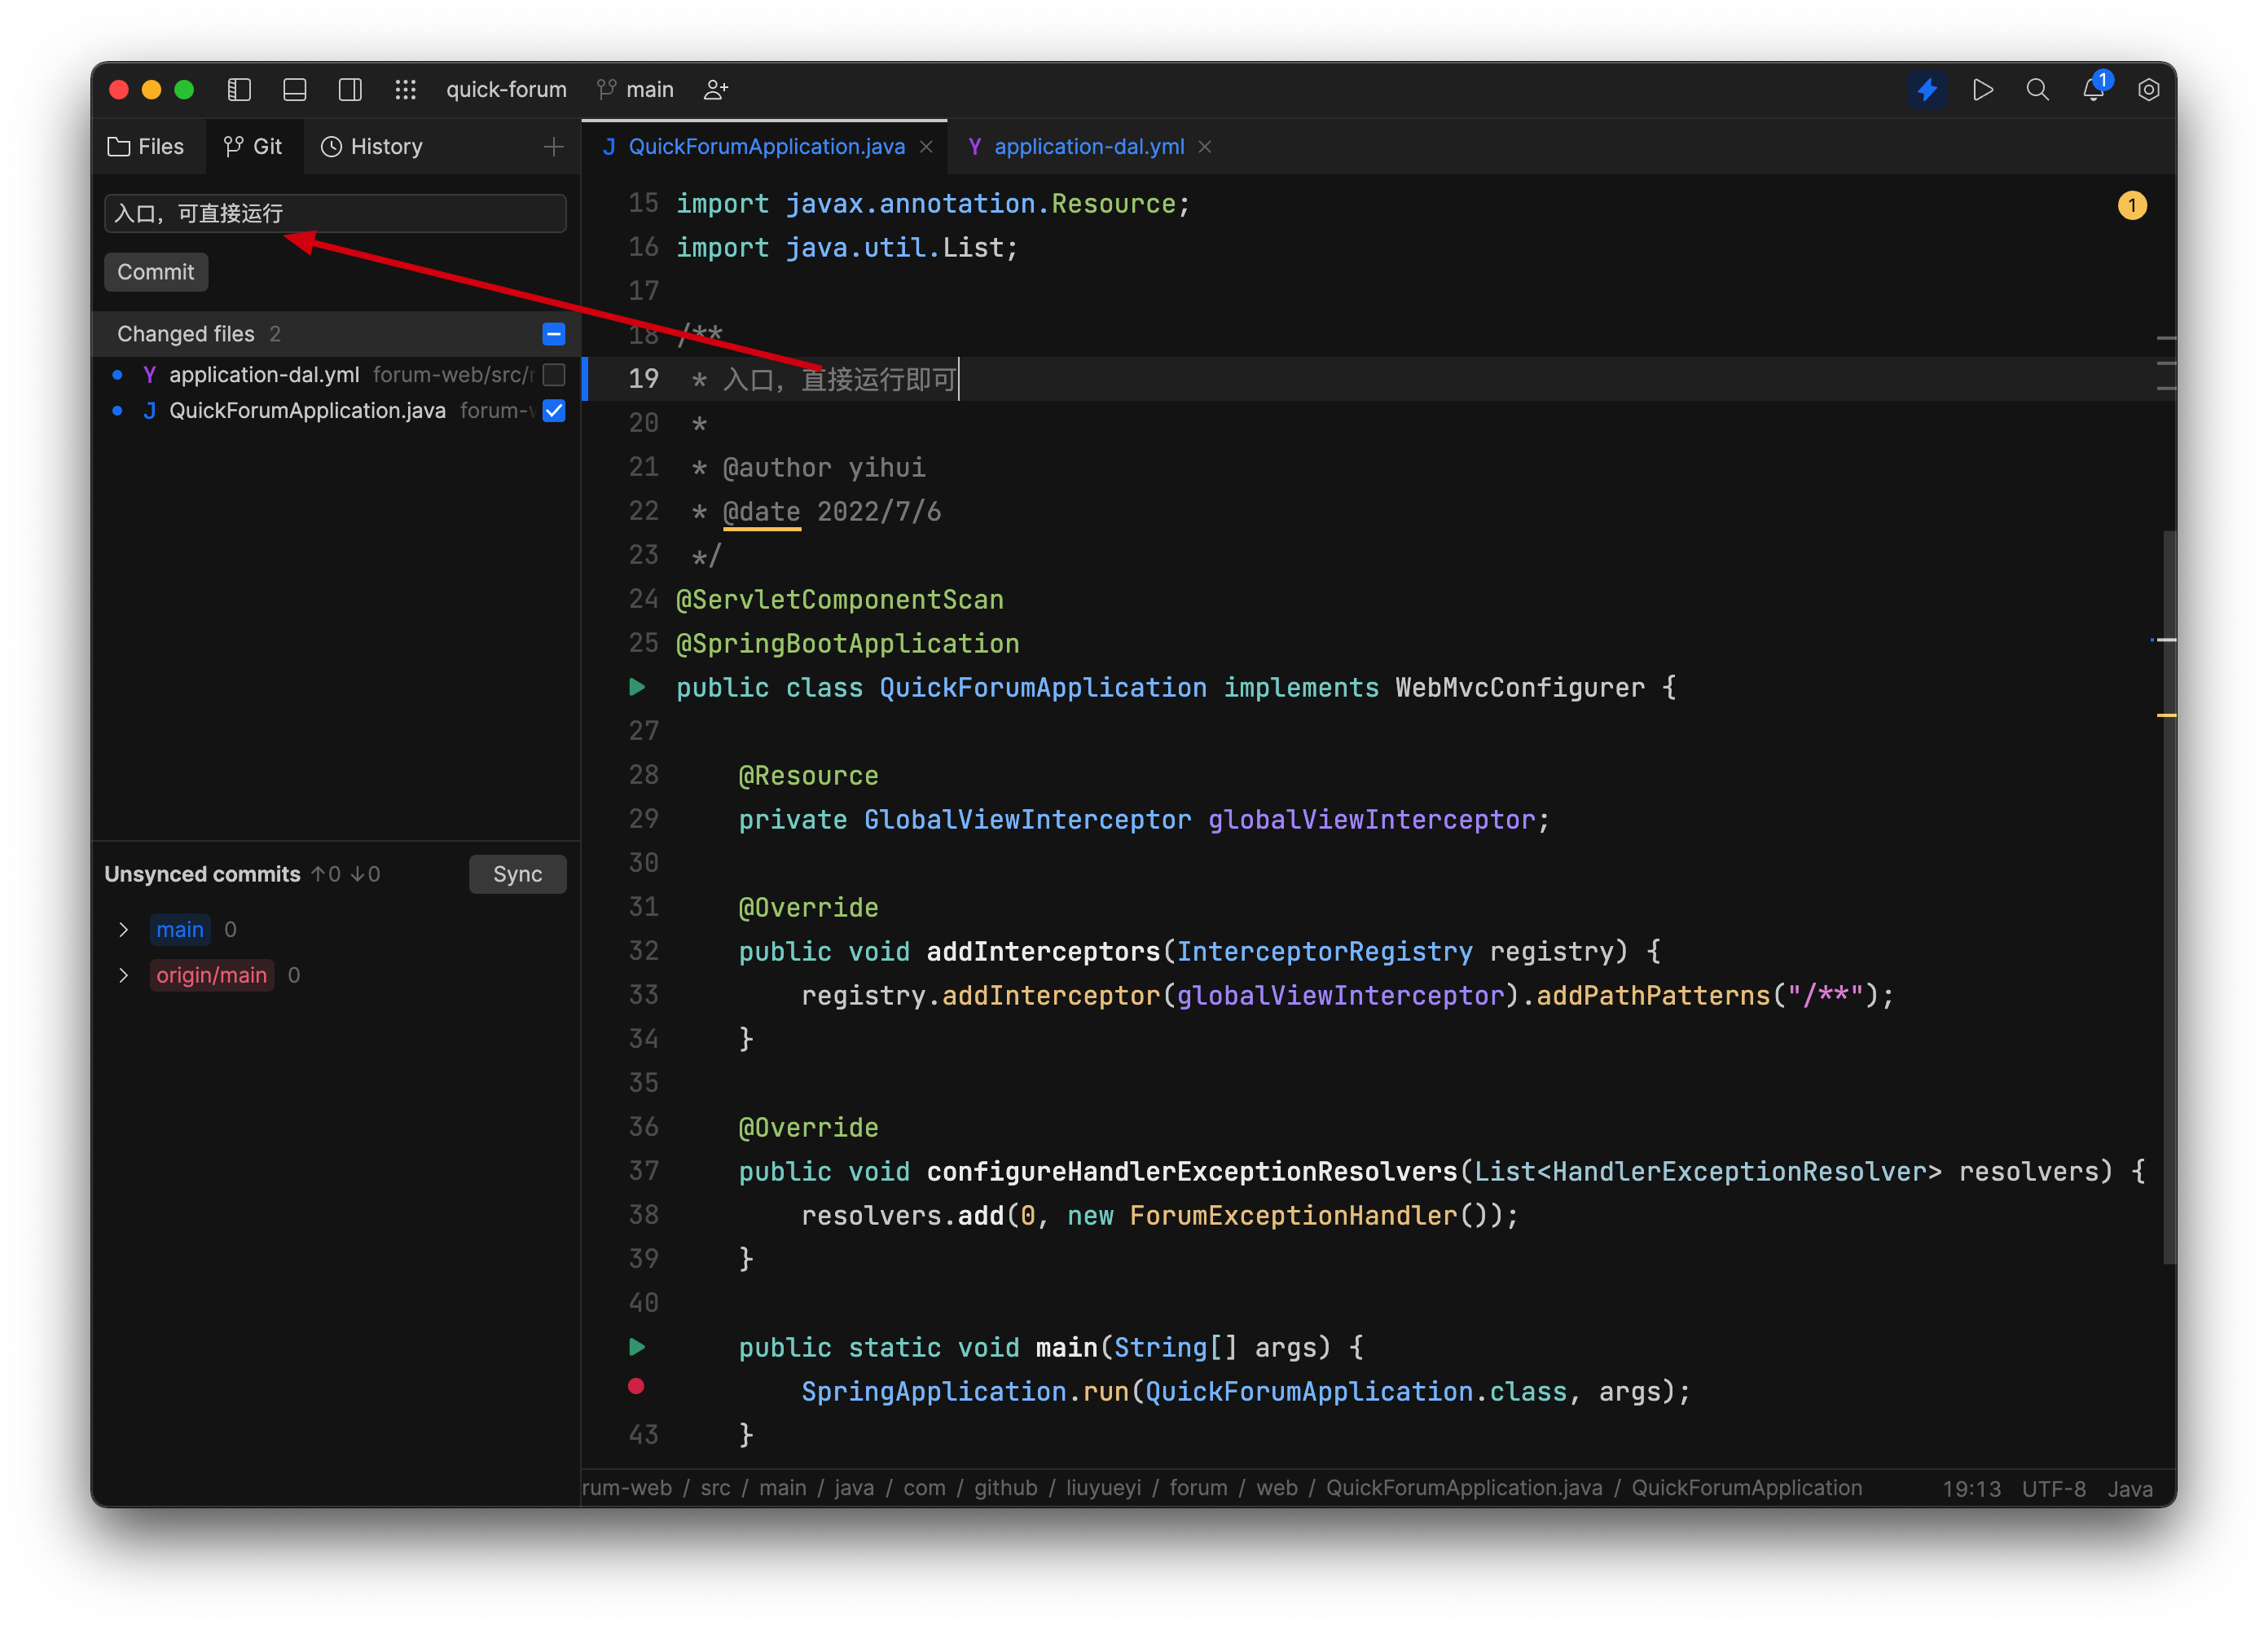Click the Smart Mode lightning icon

(1928, 89)
